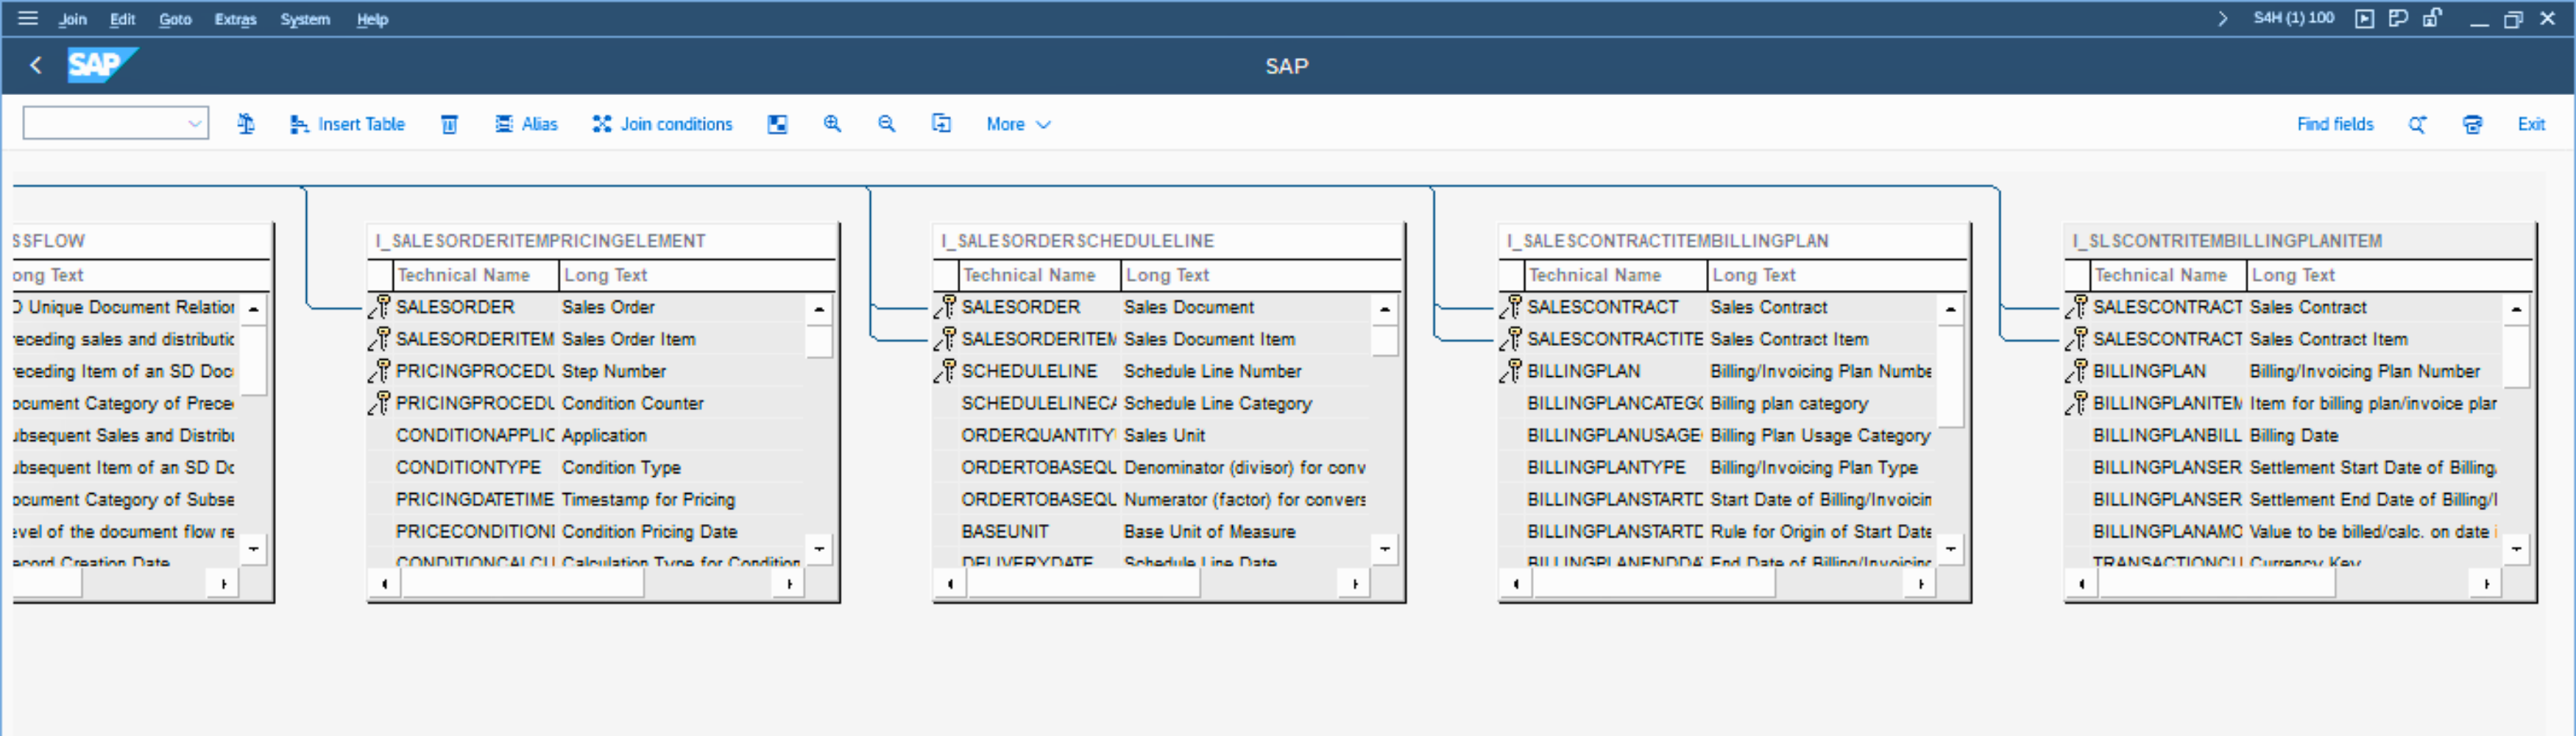Click the padlock icon in title bar

(2432, 18)
